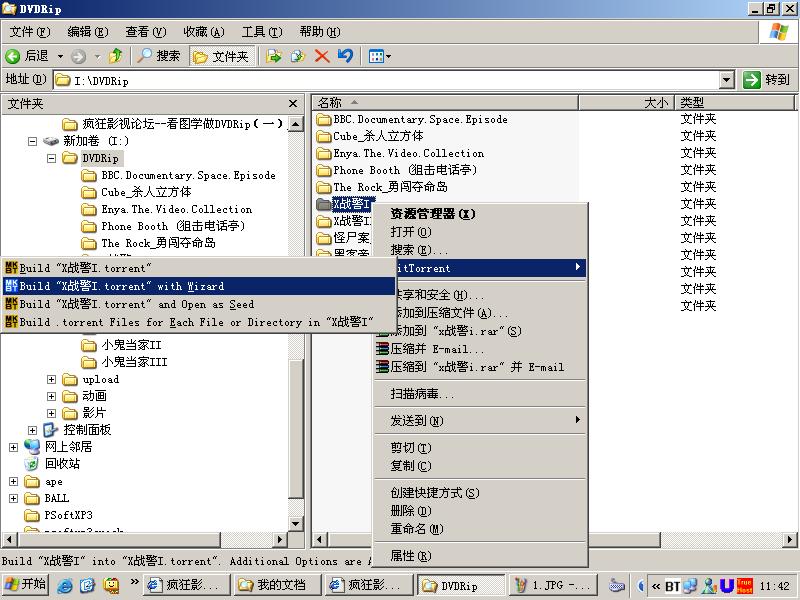The image size is (800, 600).
Task: Click the Forward arrow icon
Action: pyautogui.click(x=78, y=56)
